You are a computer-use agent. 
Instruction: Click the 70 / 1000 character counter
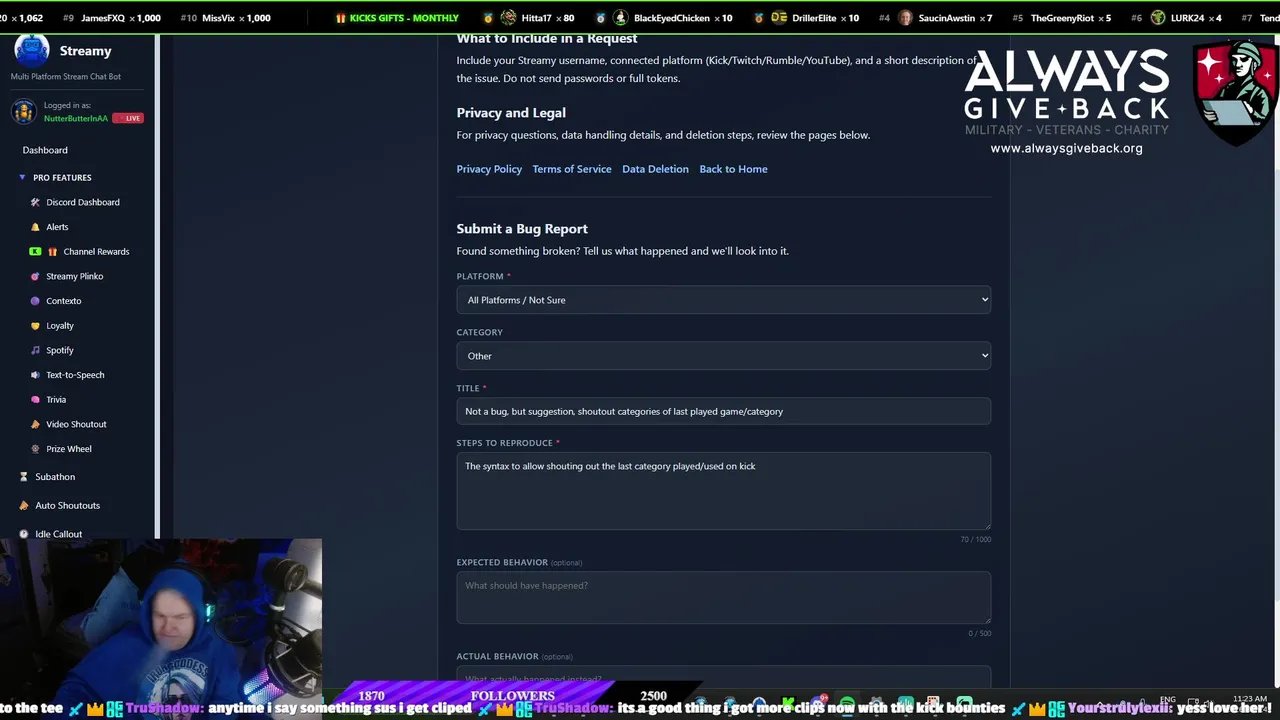tap(975, 539)
